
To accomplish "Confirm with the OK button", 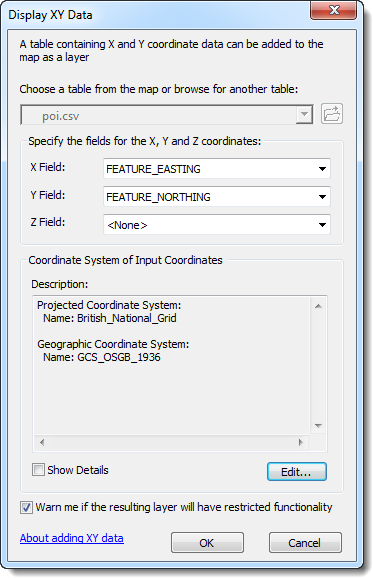I will pos(207,542).
